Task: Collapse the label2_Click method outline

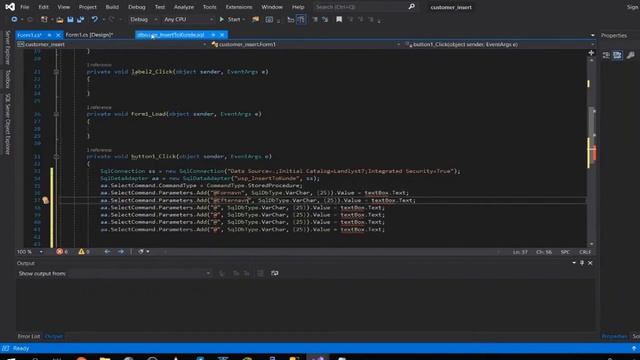Action: coord(56,72)
